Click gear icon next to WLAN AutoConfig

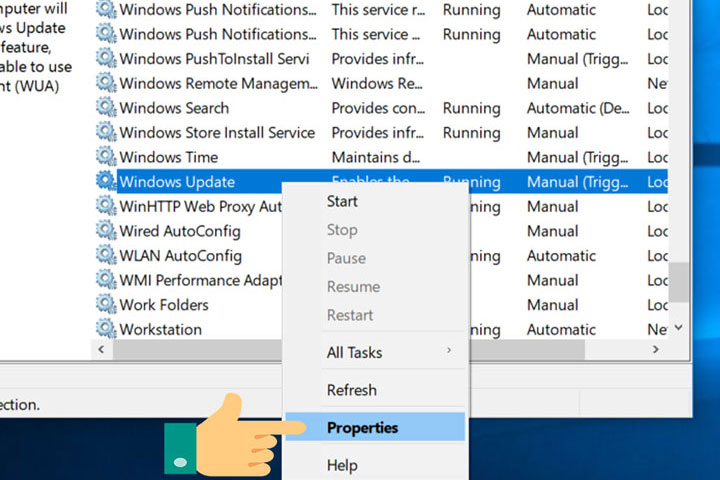click(x=106, y=255)
